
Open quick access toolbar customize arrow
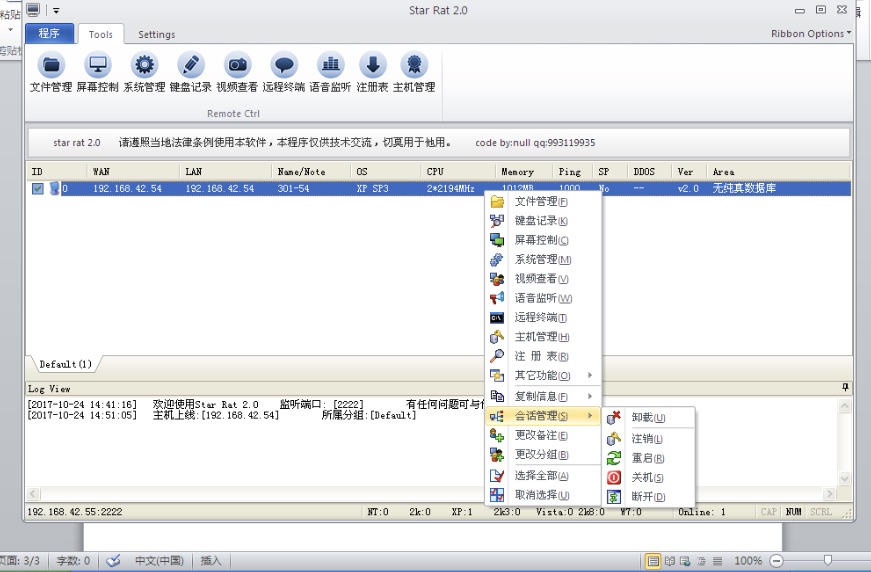tap(56, 10)
